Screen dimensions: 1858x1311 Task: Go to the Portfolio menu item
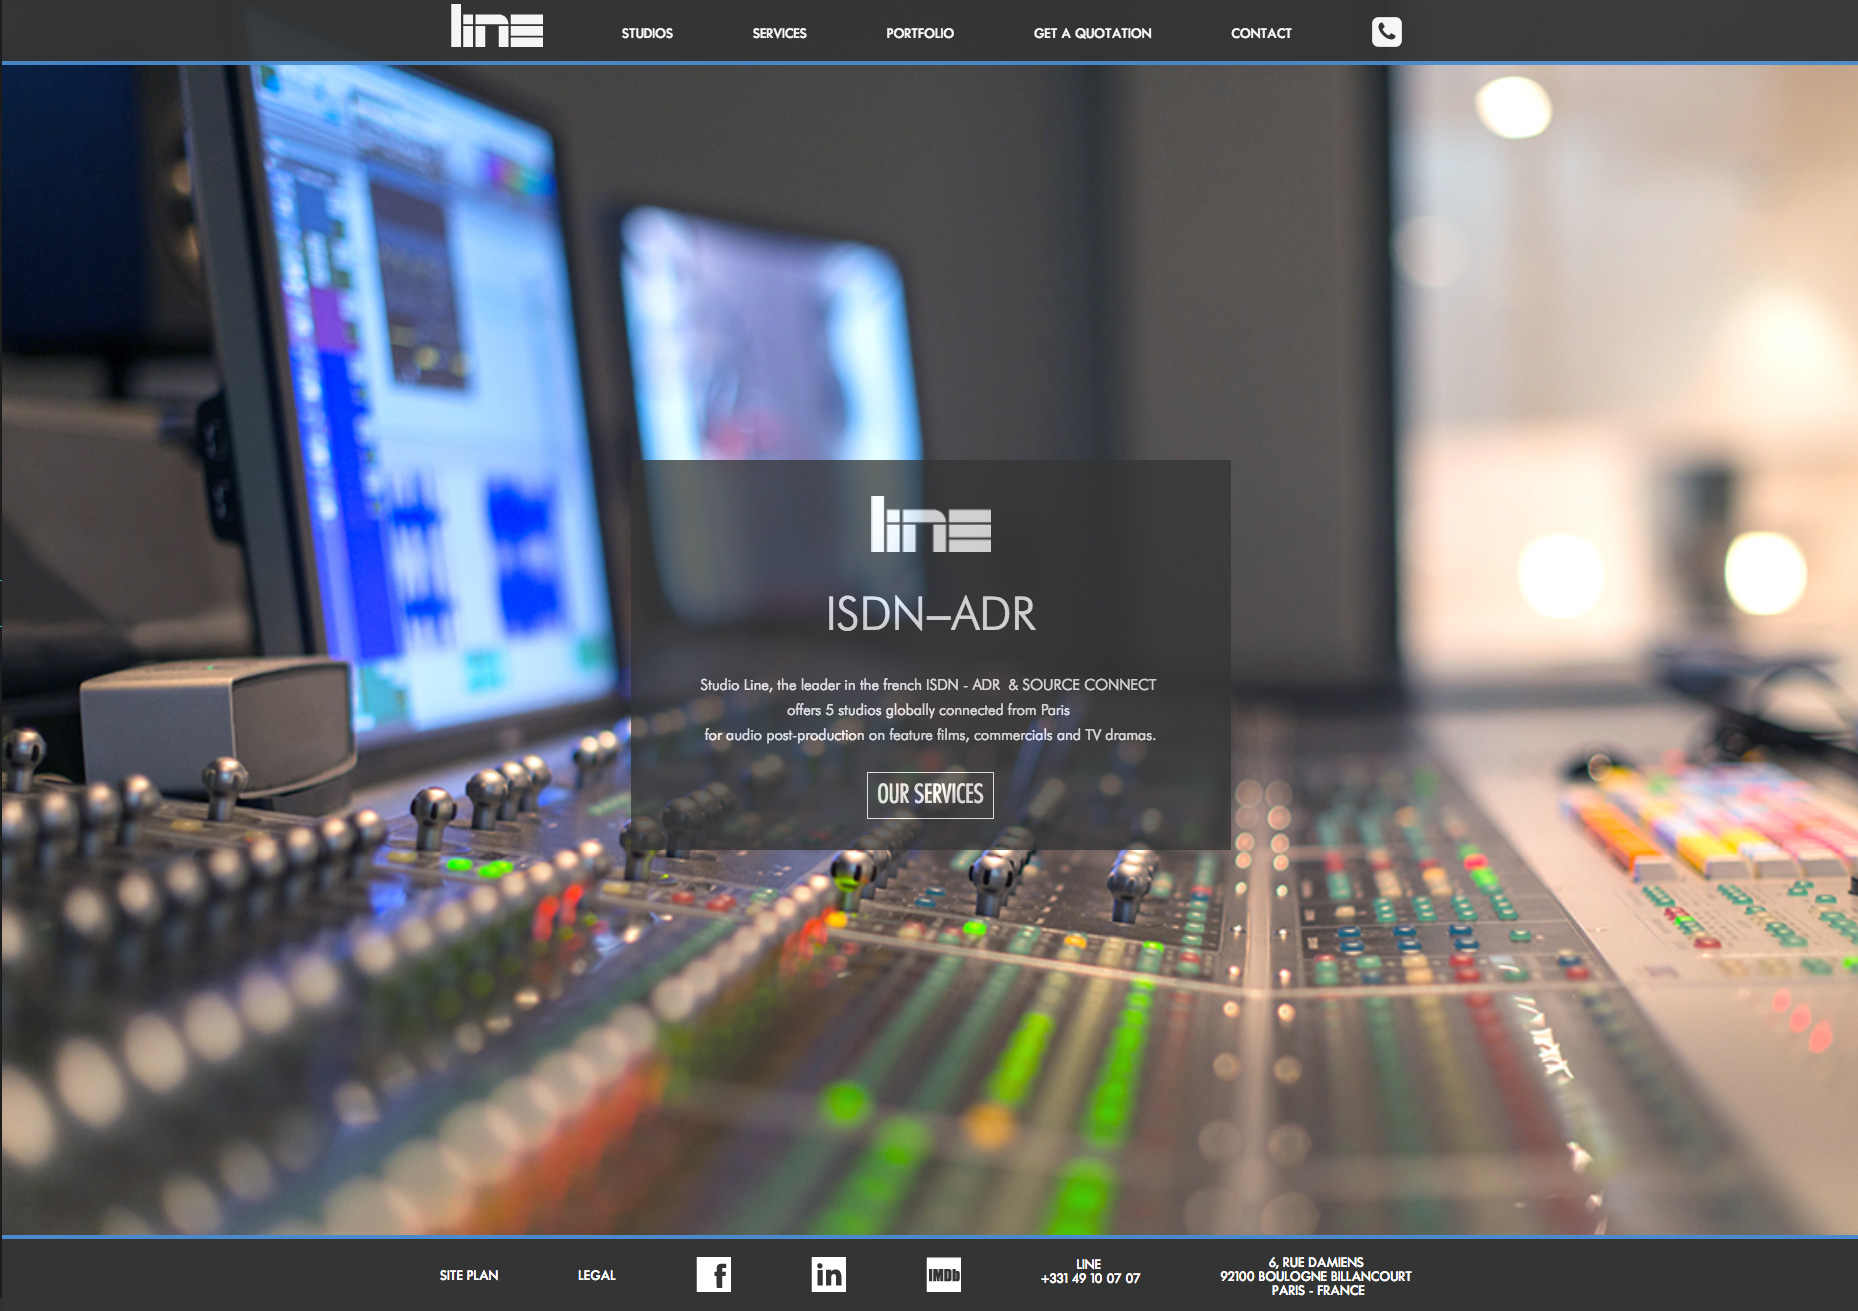[x=920, y=33]
